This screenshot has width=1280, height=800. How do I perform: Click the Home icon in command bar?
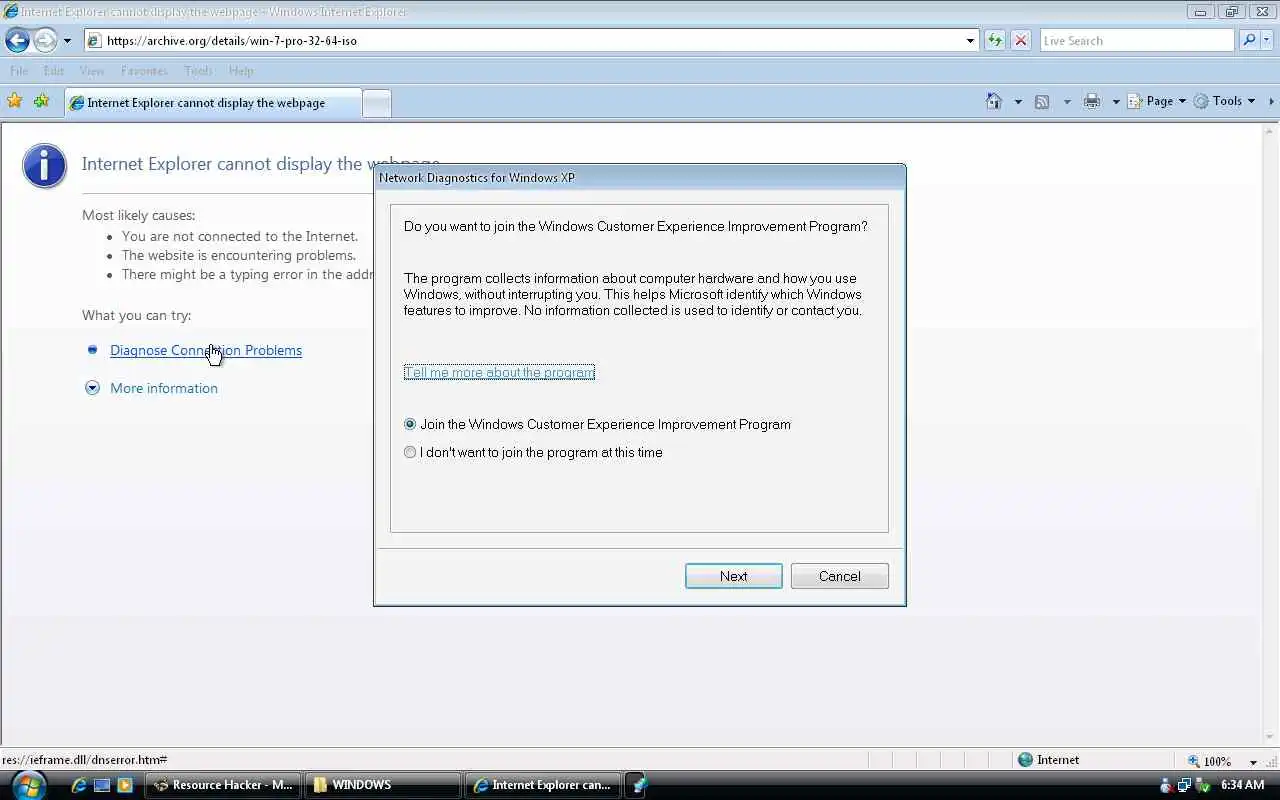tap(994, 101)
